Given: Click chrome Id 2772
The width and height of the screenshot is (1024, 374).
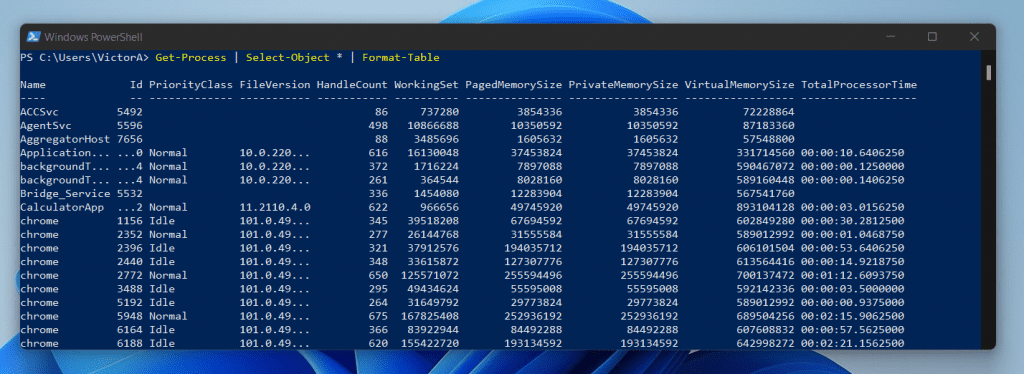Looking at the screenshot, I should pyautogui.click(x=129, y=275).
